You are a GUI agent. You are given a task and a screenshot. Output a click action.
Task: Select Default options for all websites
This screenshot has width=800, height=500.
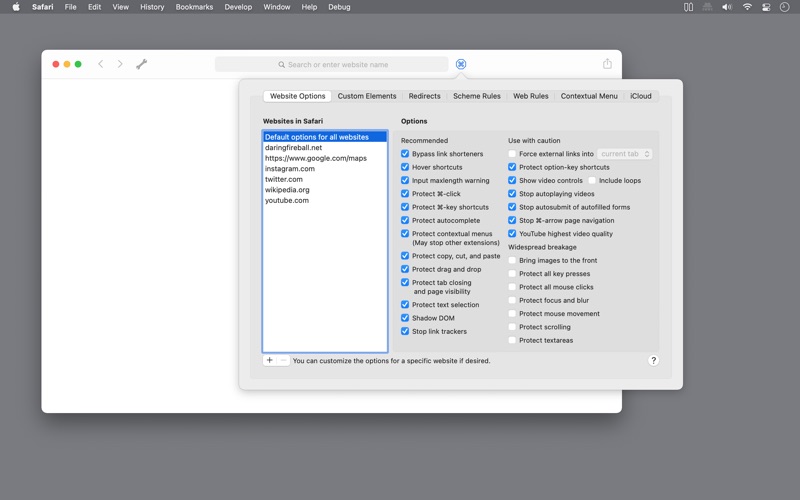pos(324,137)
